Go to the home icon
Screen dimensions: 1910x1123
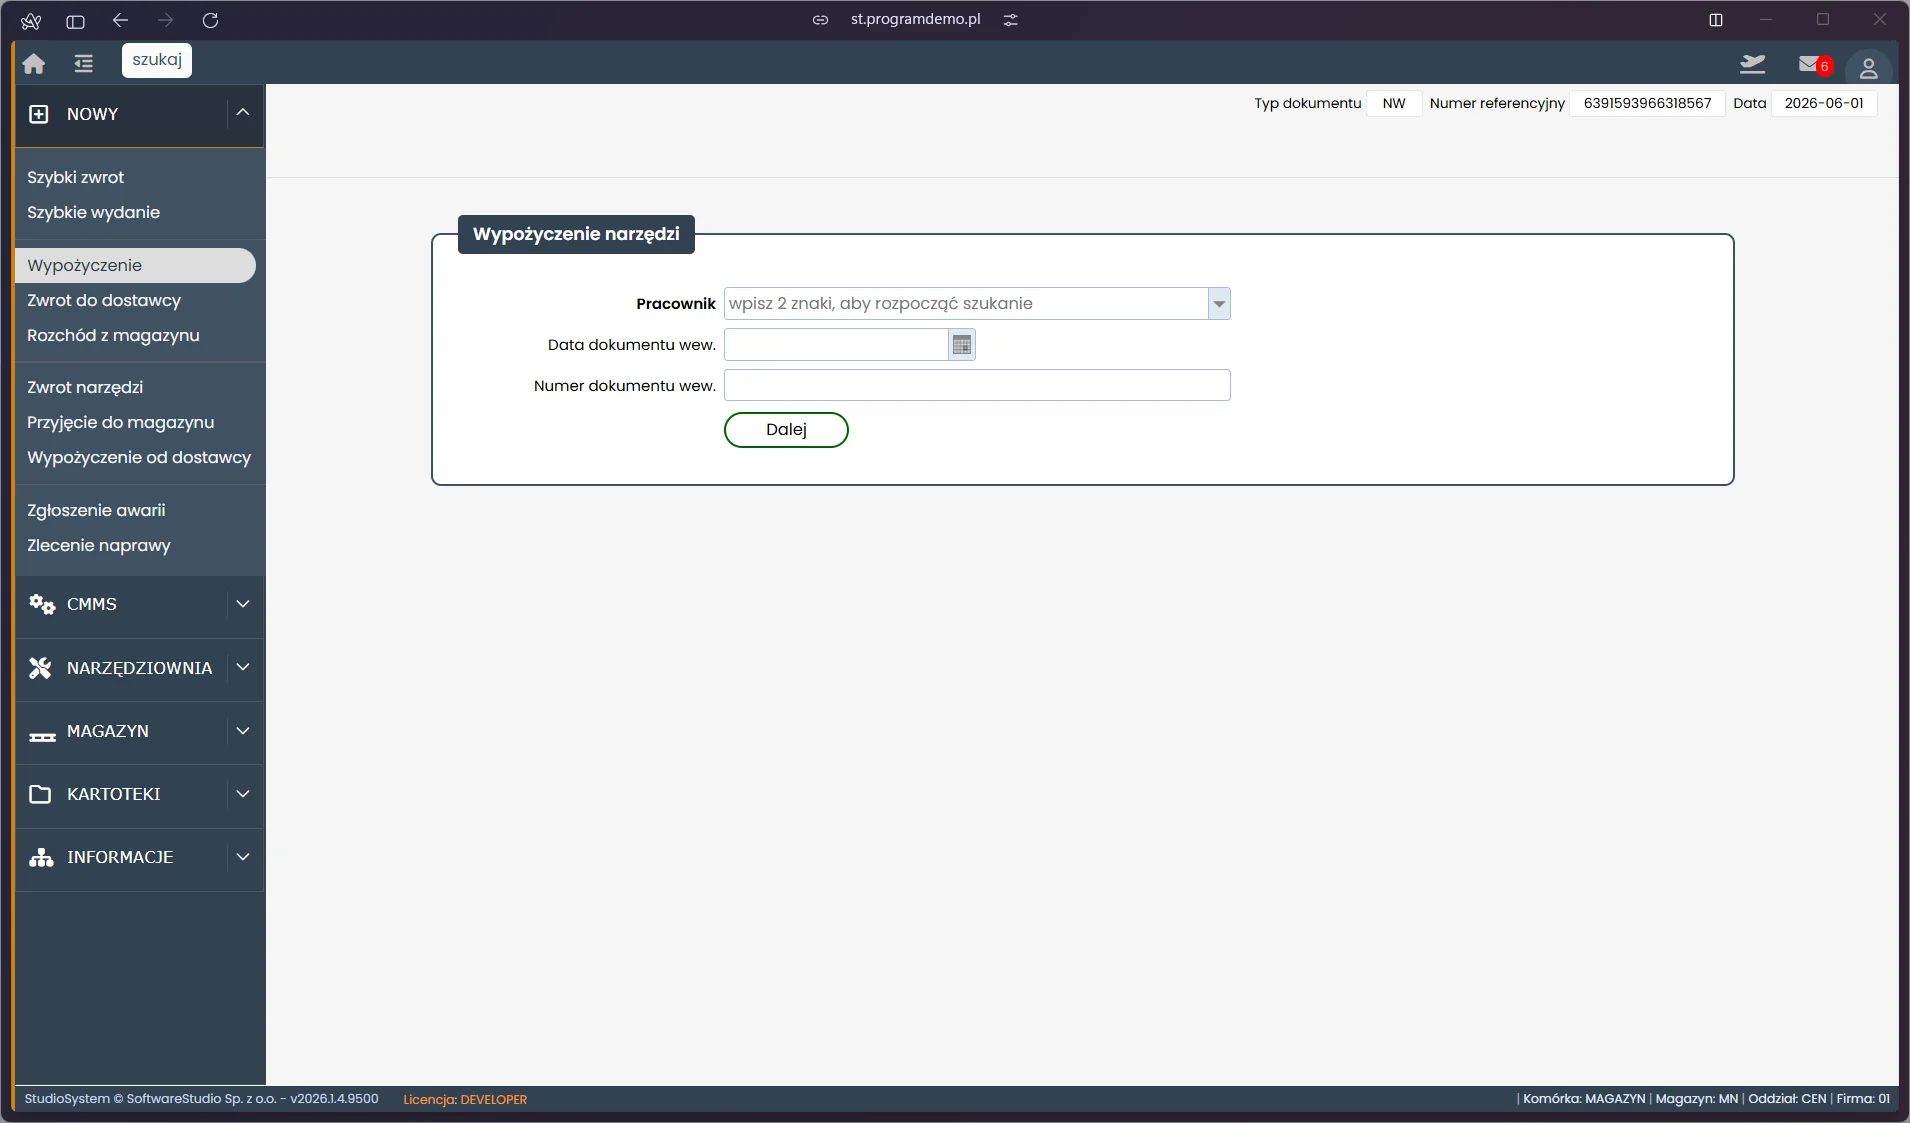34,64
